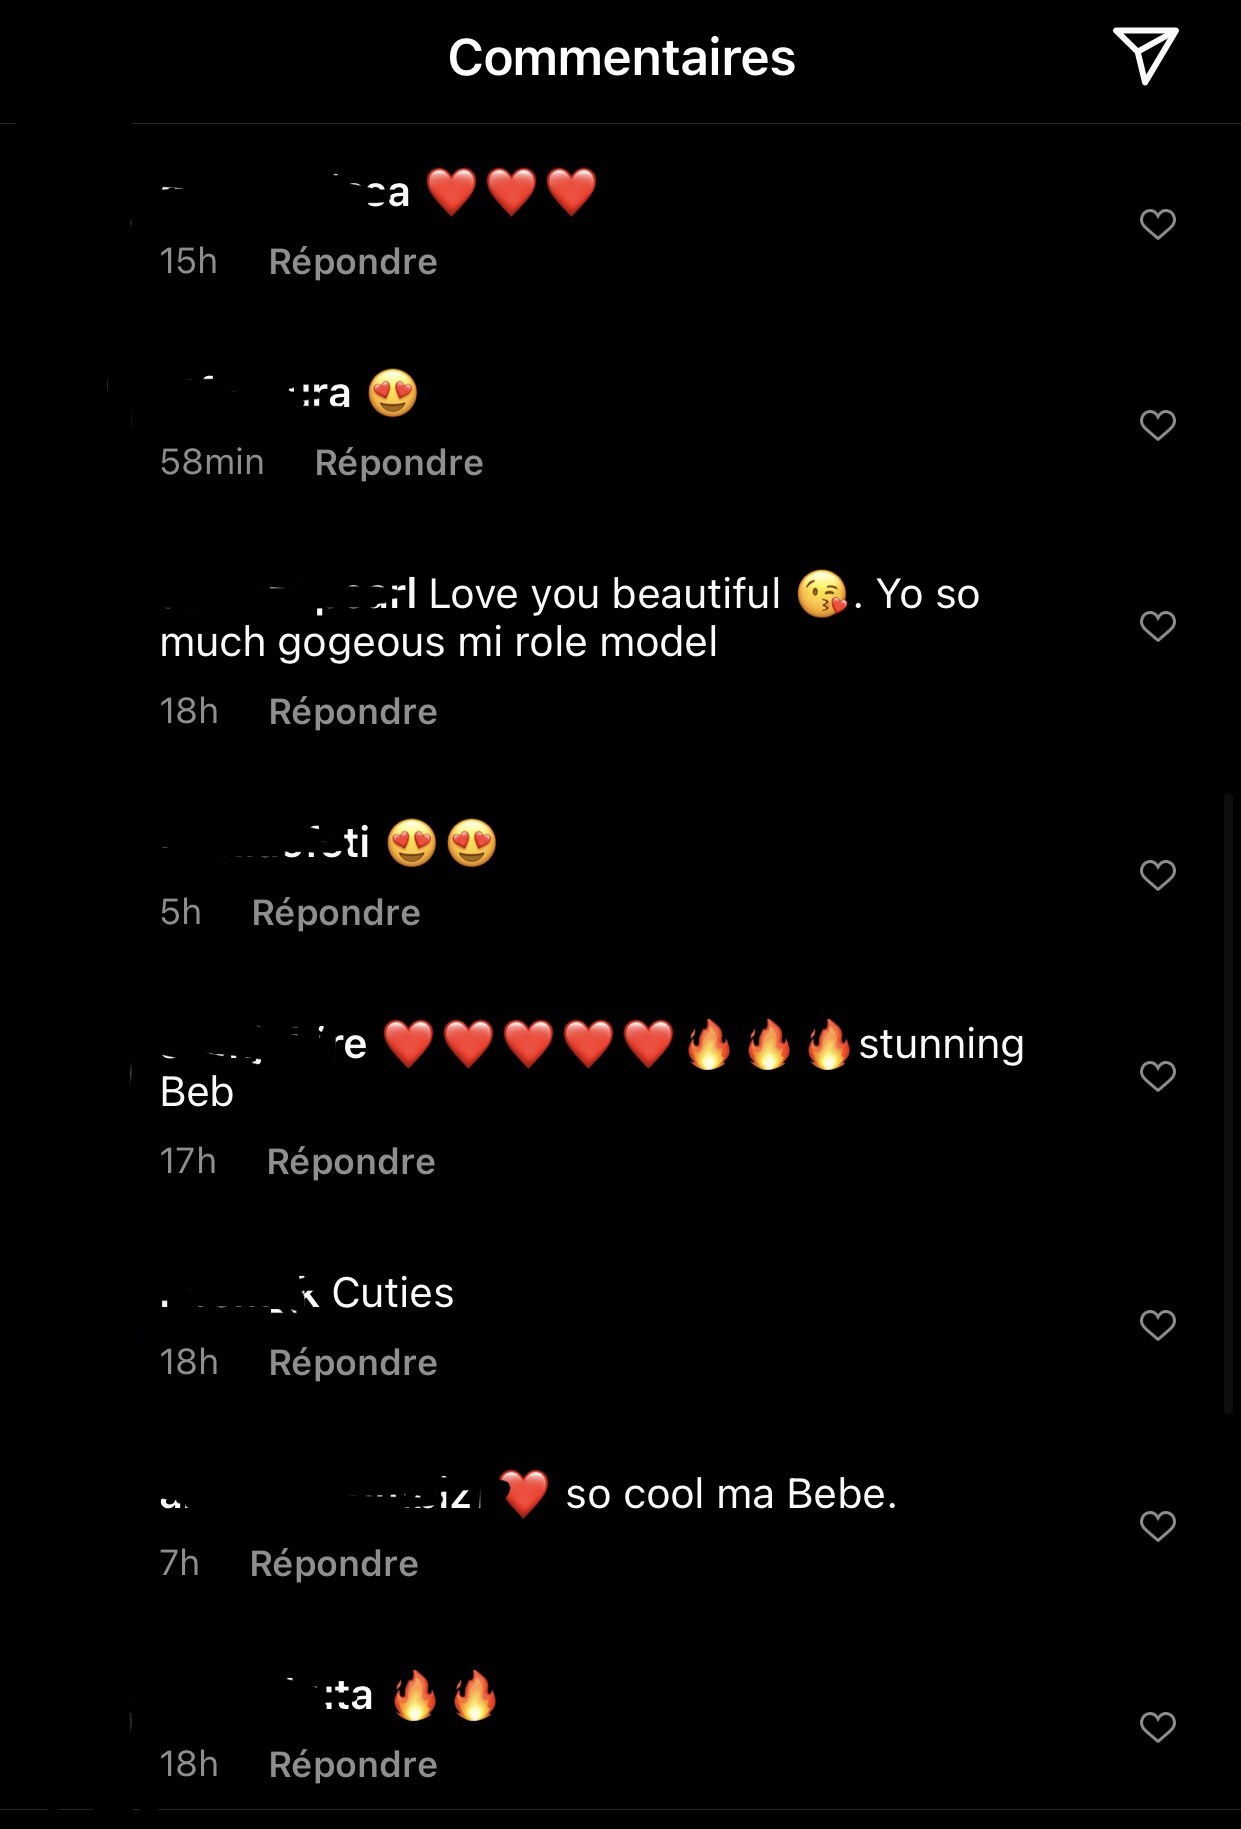Viewport: 1241px width, 1829px height.
Task: Like the three red hearts comment
Action: point(1157,224)
